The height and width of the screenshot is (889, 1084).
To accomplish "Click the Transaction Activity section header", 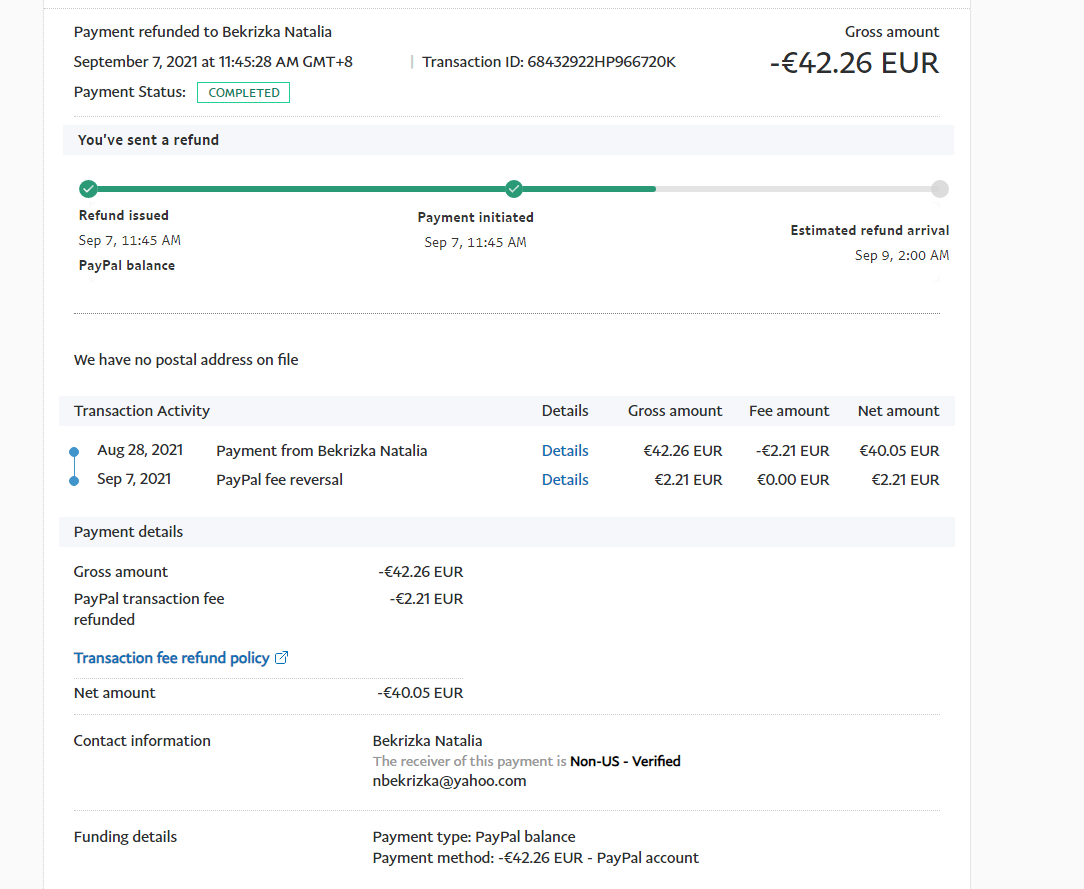I will (x=142, y=411).
